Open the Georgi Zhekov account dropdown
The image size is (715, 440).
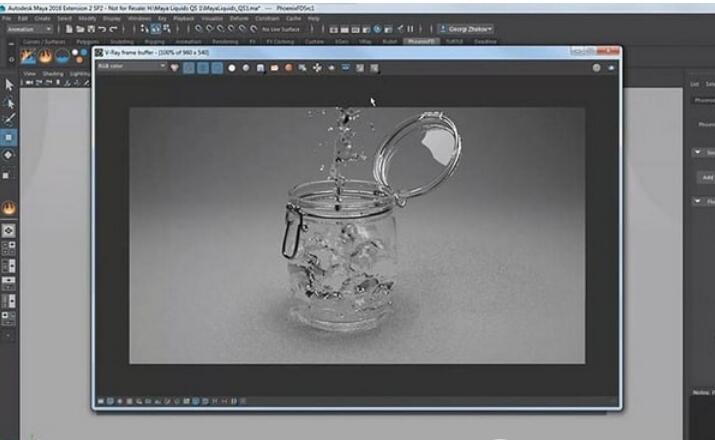click(466, 29)
